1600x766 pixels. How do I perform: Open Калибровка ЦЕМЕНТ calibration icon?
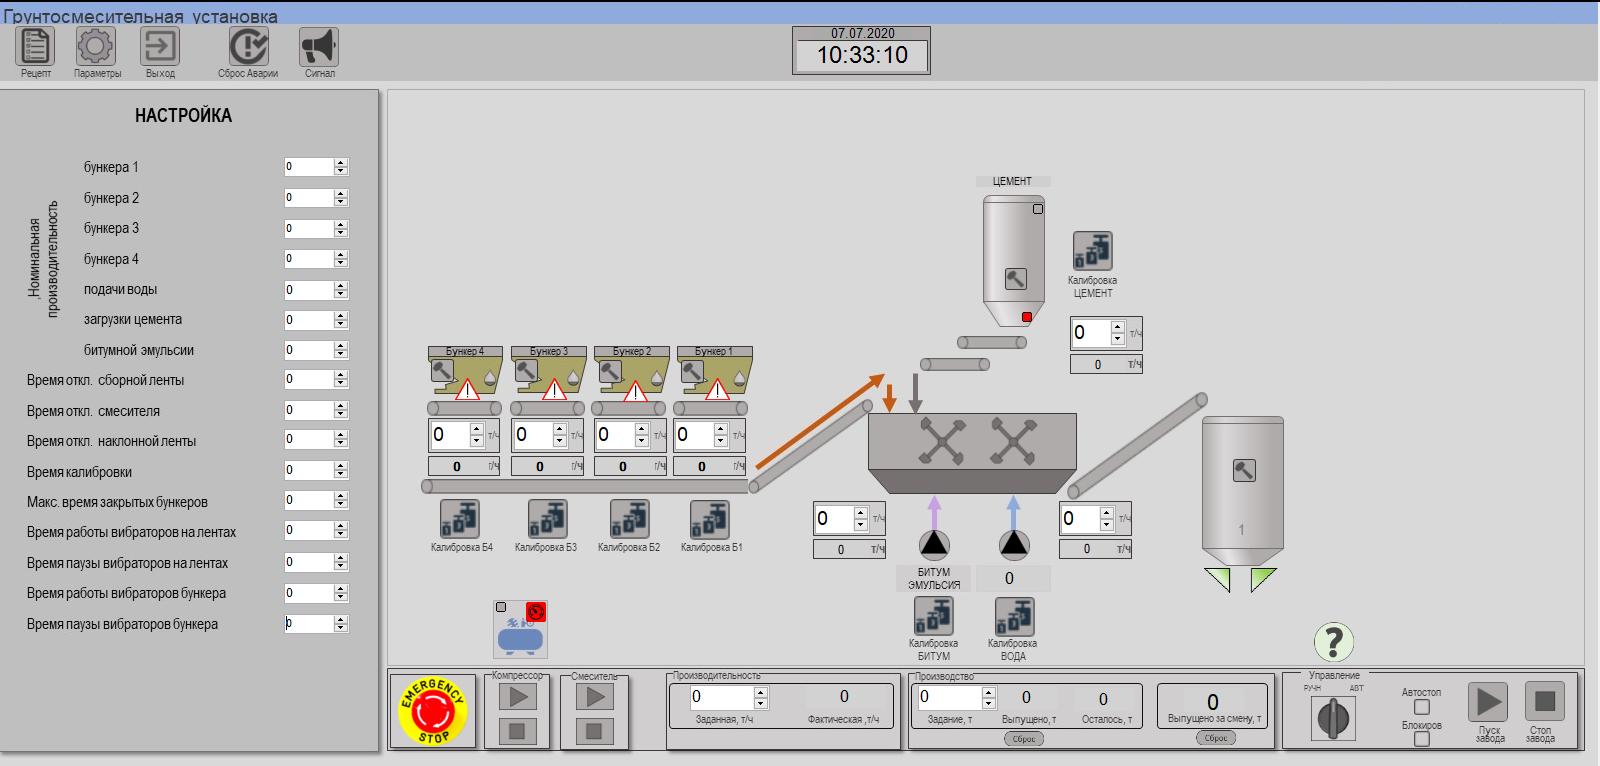1092,251
